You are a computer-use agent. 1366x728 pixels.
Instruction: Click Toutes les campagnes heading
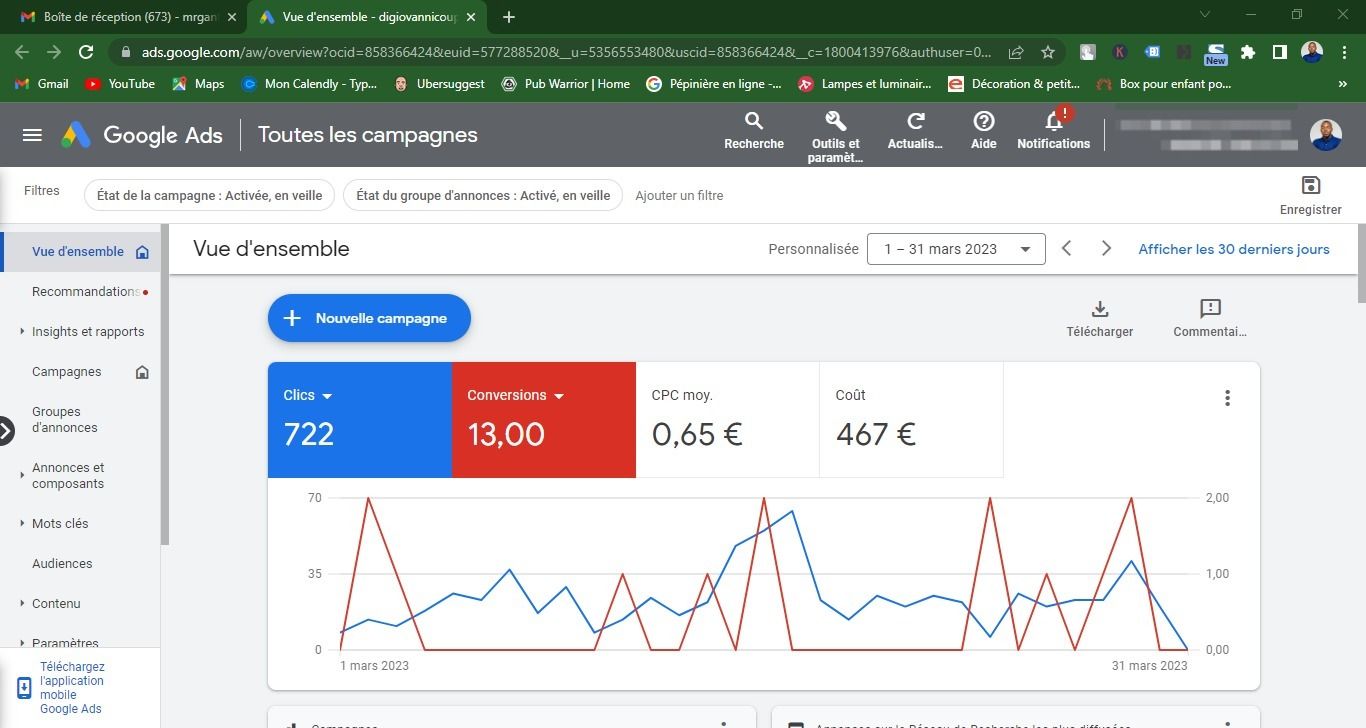tap(368, 135)
